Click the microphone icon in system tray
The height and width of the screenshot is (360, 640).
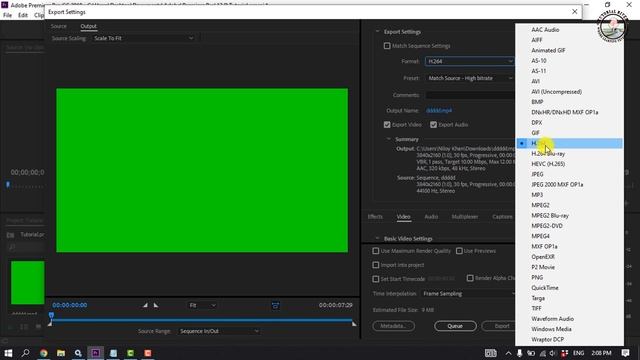[x=519, y=353]
